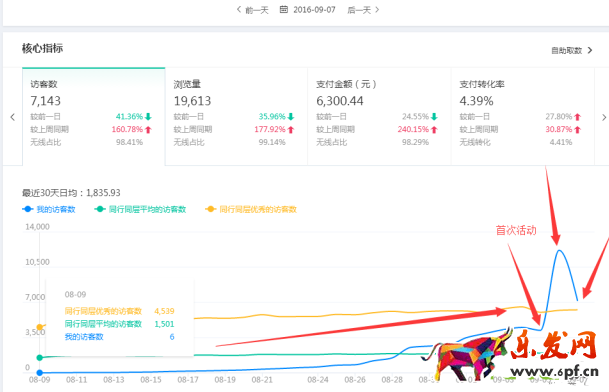This screenshot has width=609, height=392.
Task: Open the calendar date picker icon
Action: 284,9
